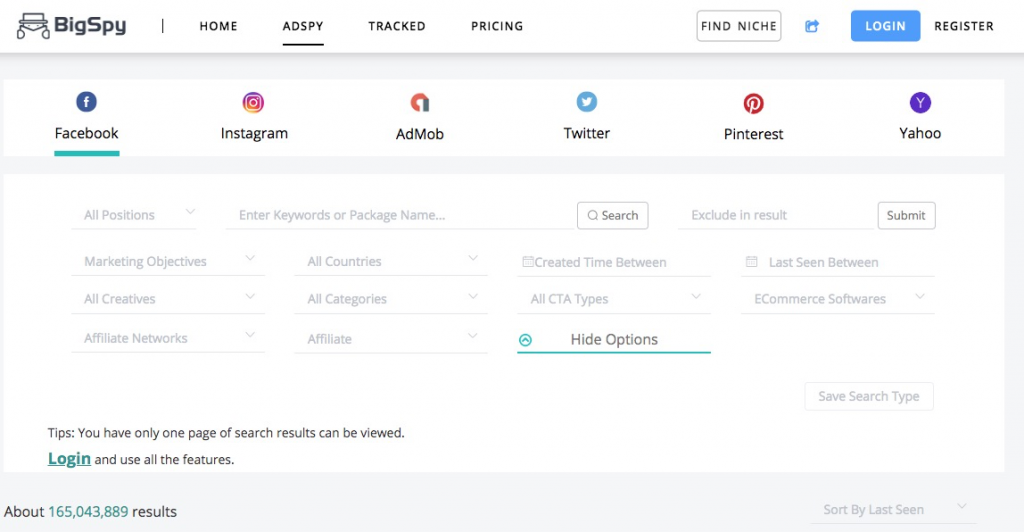
Task: Click the Created Time Between date field
Action: [x=614, y=262]
